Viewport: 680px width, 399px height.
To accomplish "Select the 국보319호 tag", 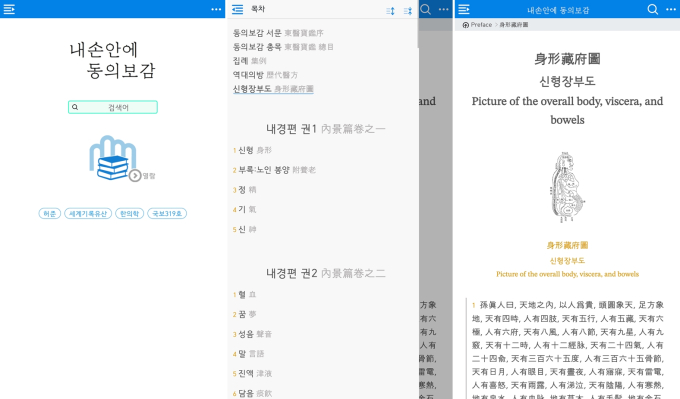I will pyautogui.click(x=167, y=213).
